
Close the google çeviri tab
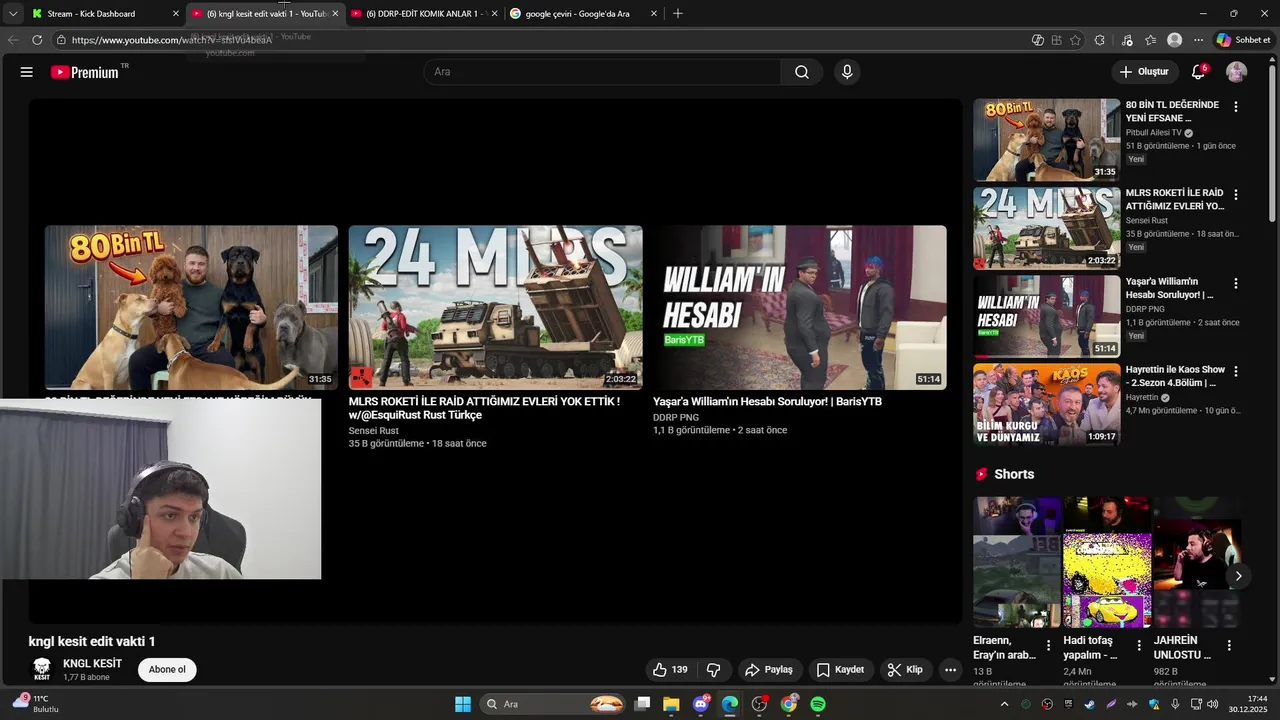pyautogui.click(x=654, y=14)
